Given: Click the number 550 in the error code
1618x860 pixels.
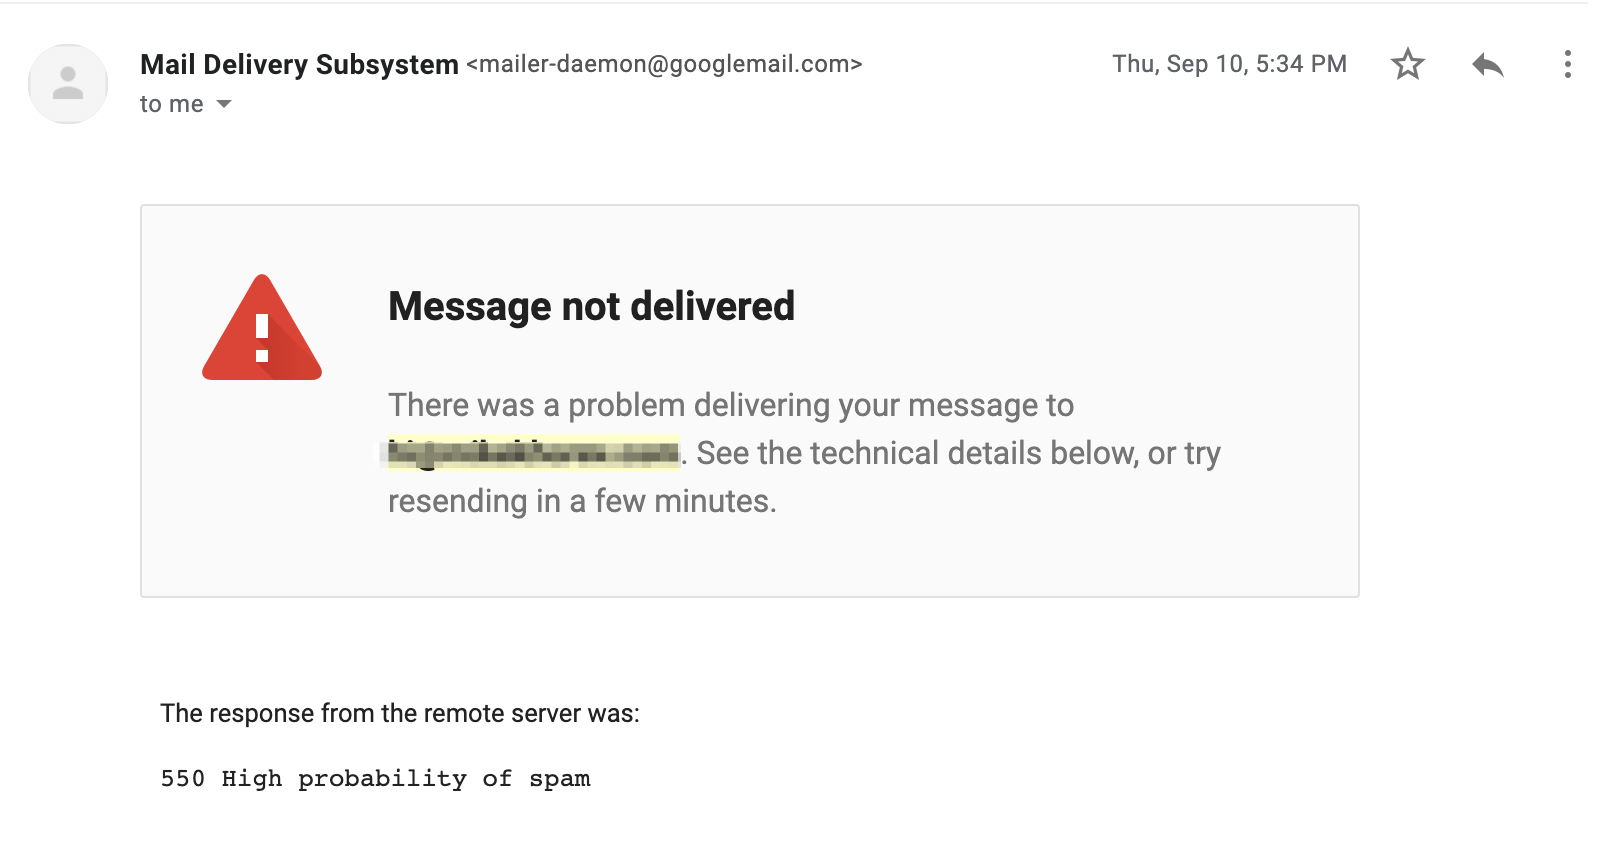Looking at the screenshot, I should [183, 779].
